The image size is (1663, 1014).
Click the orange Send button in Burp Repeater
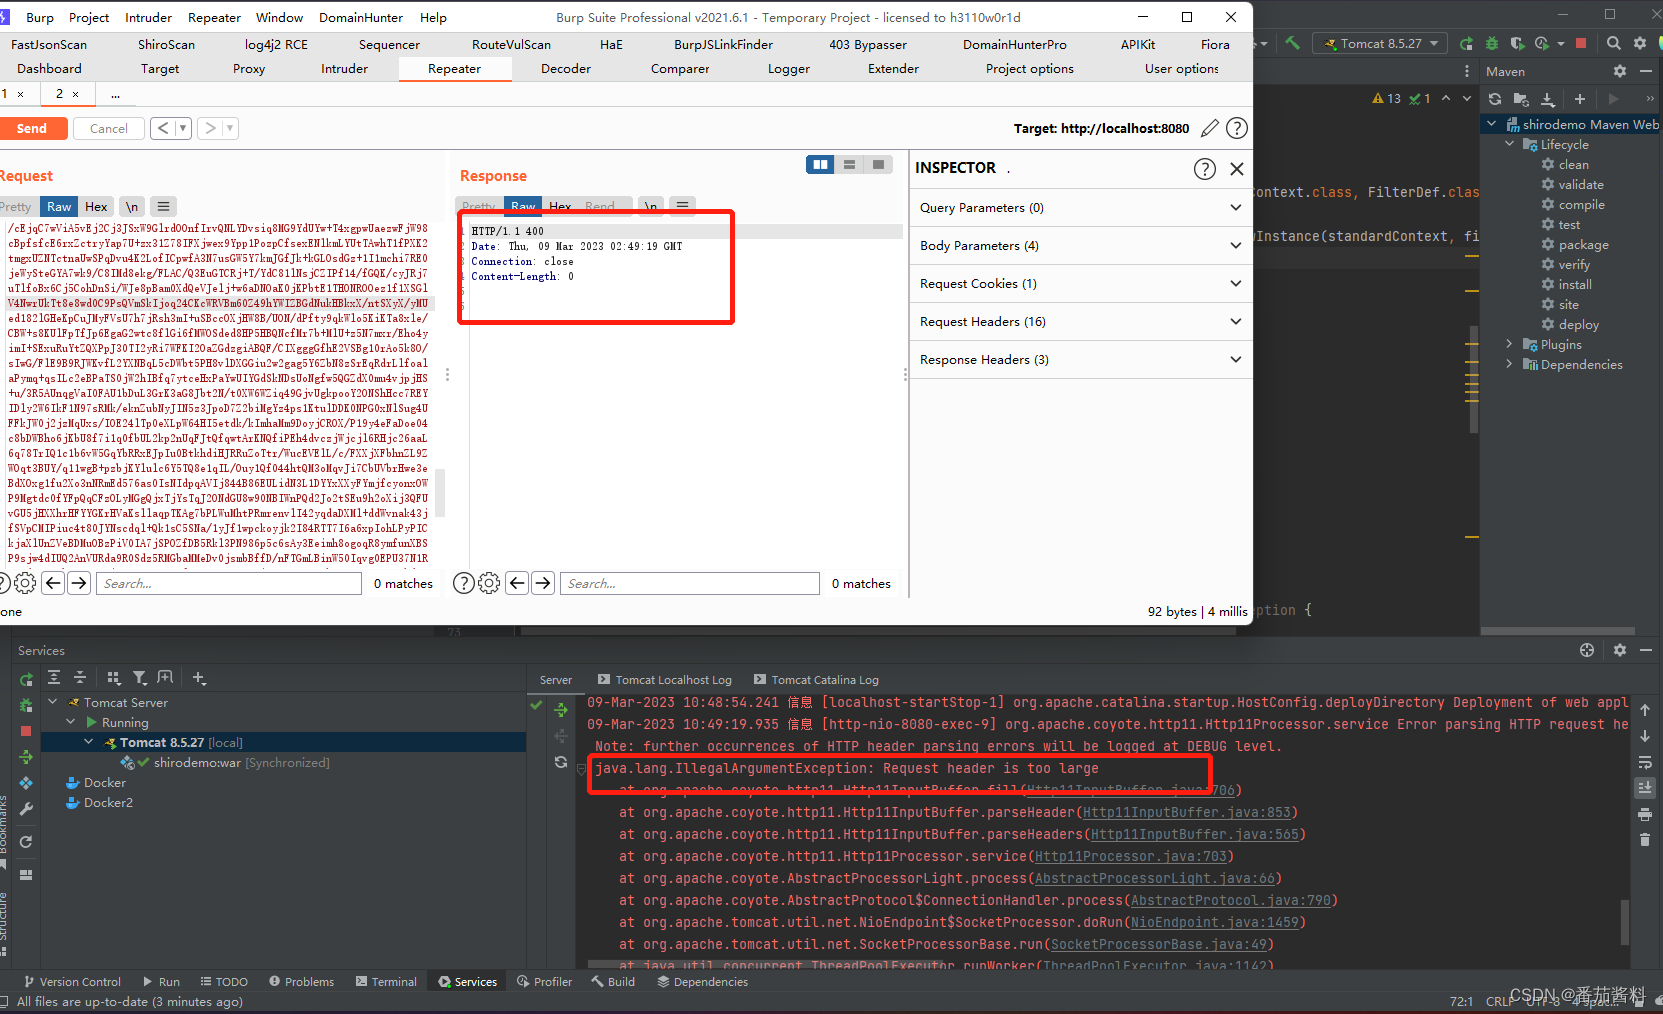click(32, 128)
